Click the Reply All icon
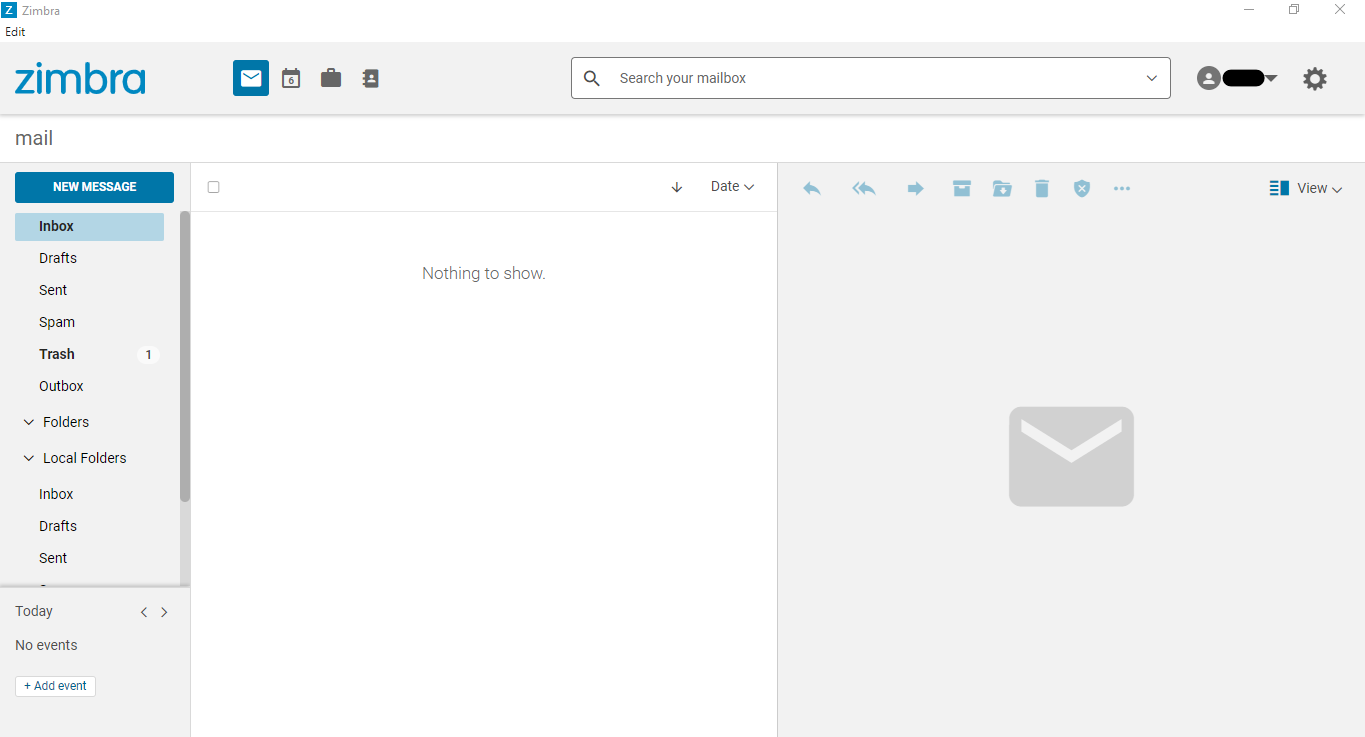The image size is (1365, 737). pyautogui.click(x=863, y=188)
